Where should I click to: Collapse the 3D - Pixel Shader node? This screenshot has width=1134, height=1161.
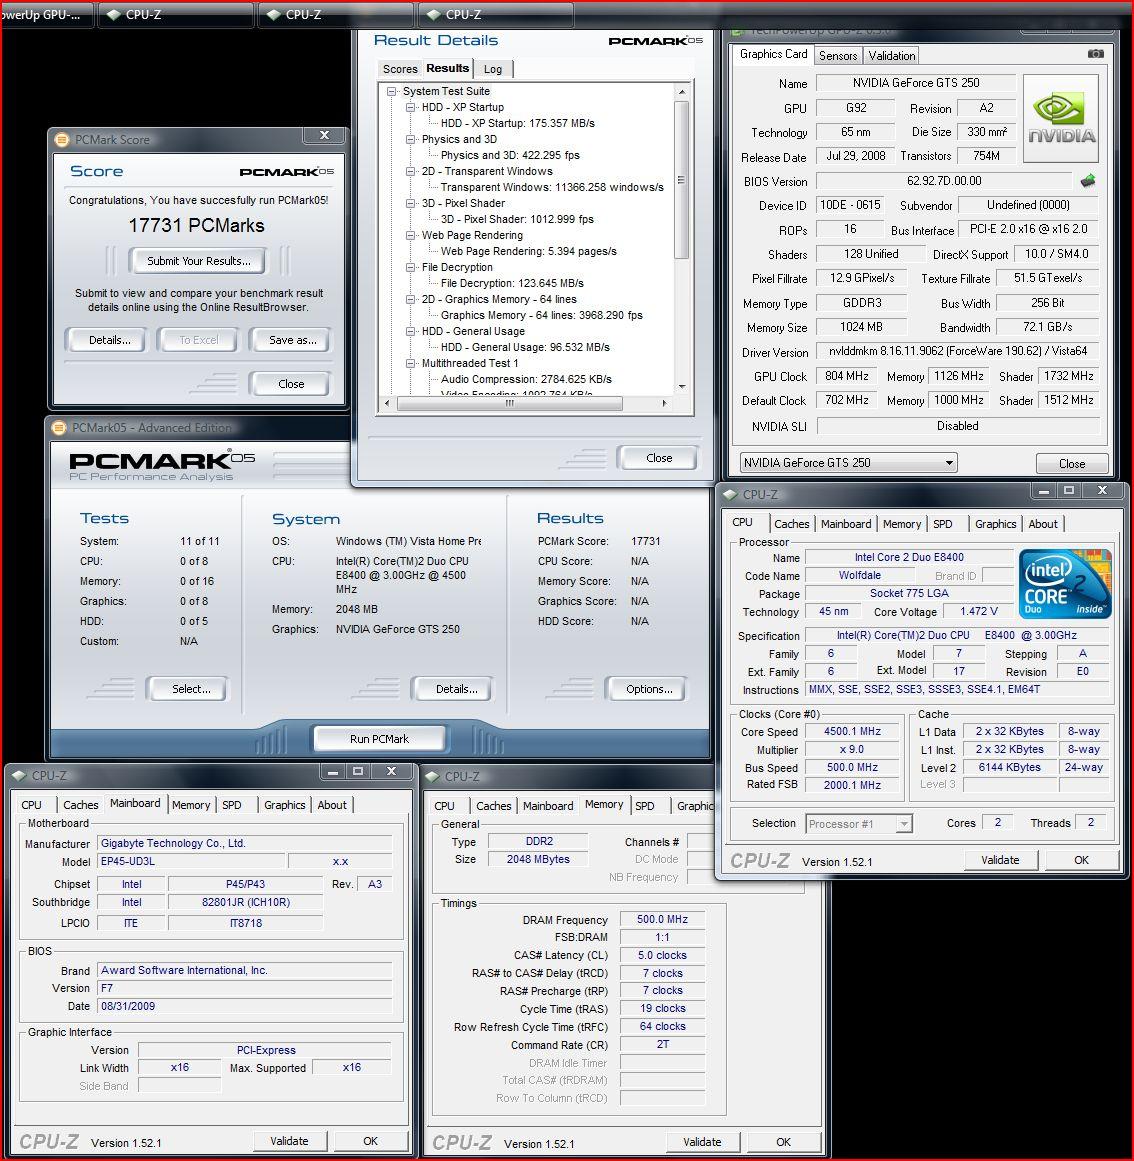pyautogui.click(x=411, y=203)
